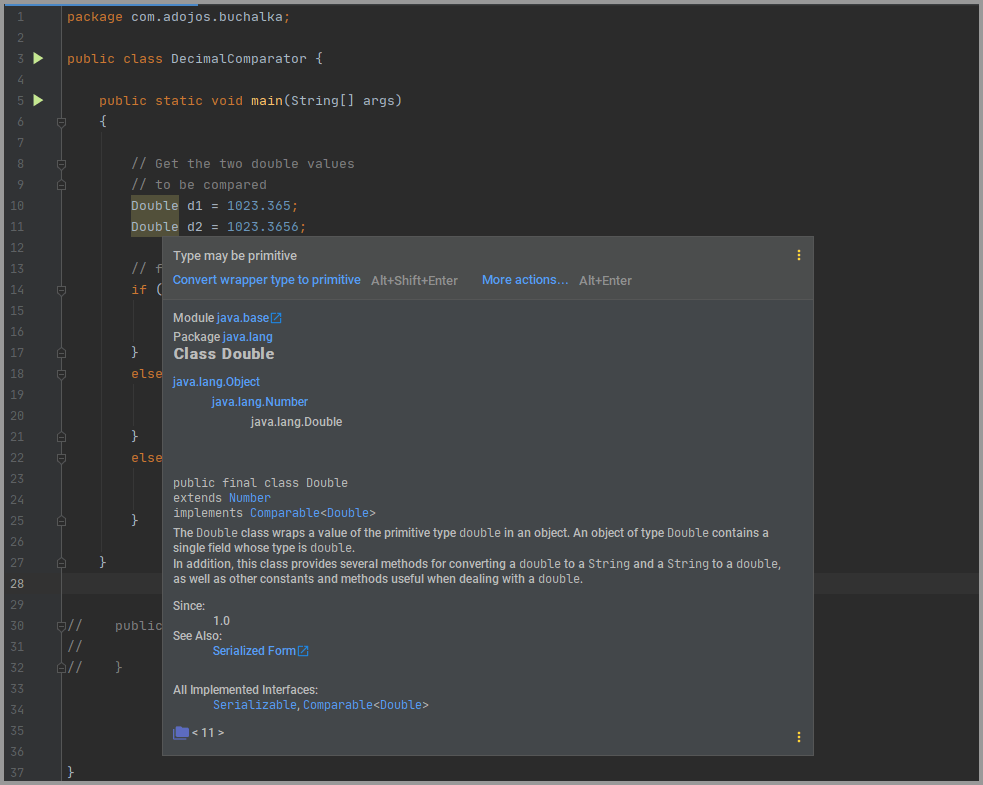Screen dimensions: 983x785
Task: Collapse the comment block fold on line 8
Action: coord(61,164)
